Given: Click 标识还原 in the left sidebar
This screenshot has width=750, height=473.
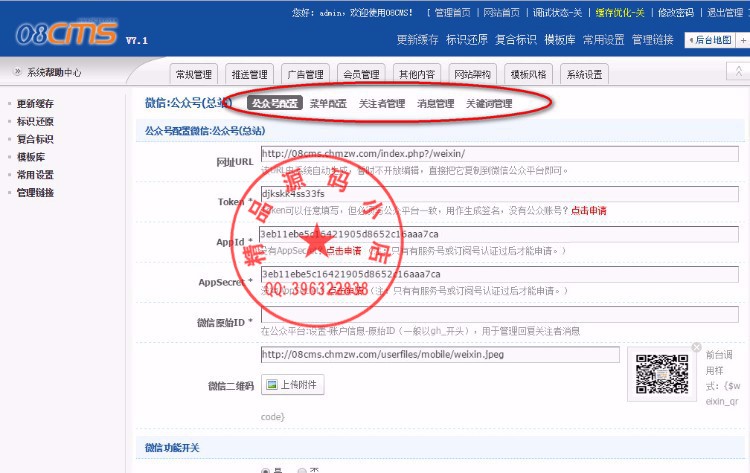Looking at the screenshot, I should (35, 121).
